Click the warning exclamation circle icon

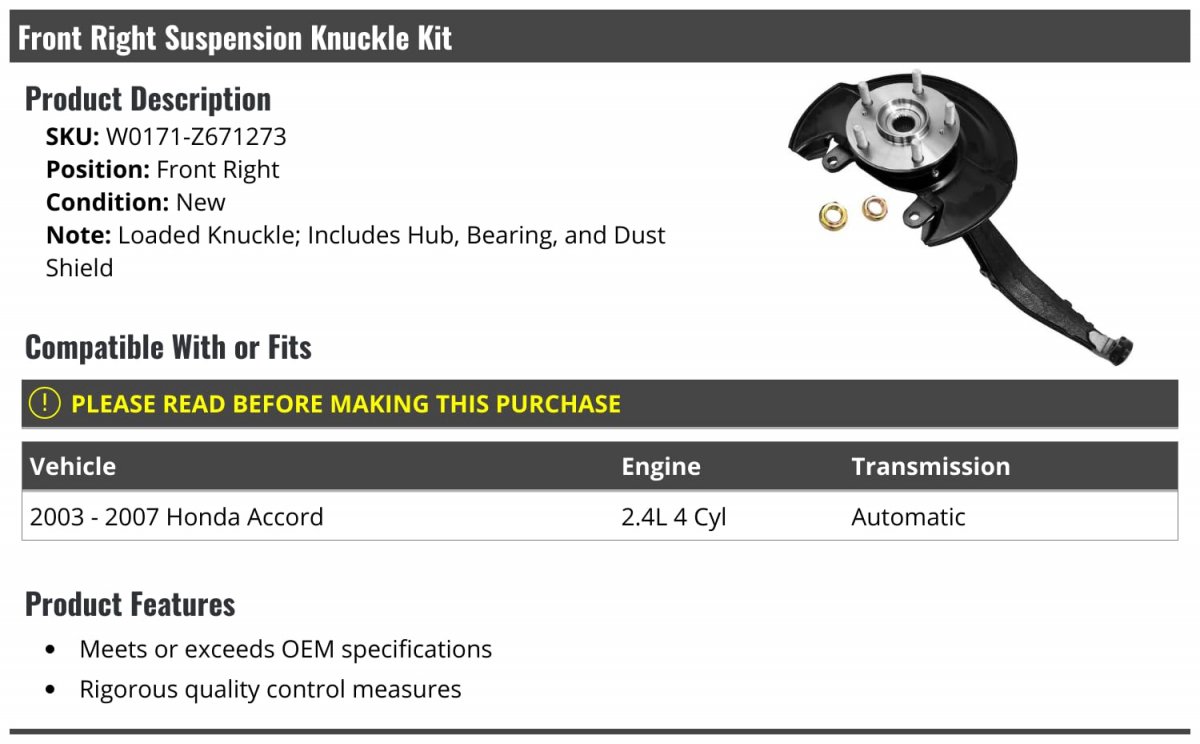click(x=44, y=403)
